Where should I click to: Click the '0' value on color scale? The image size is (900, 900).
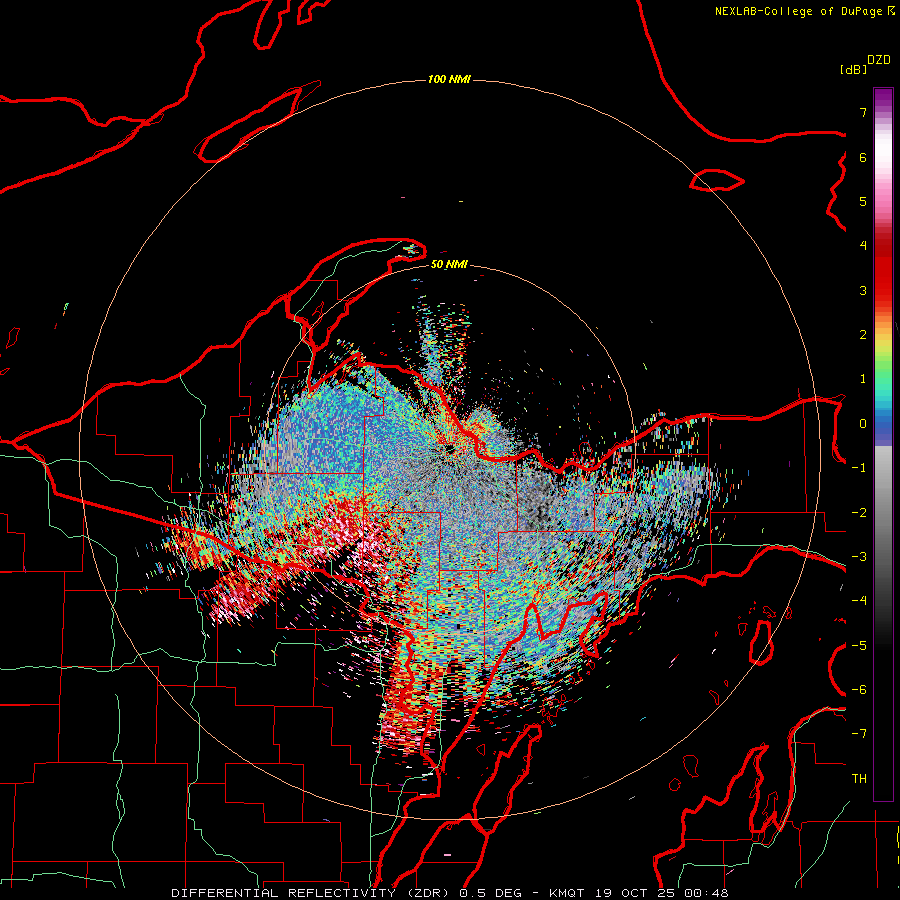pos(863,424)
